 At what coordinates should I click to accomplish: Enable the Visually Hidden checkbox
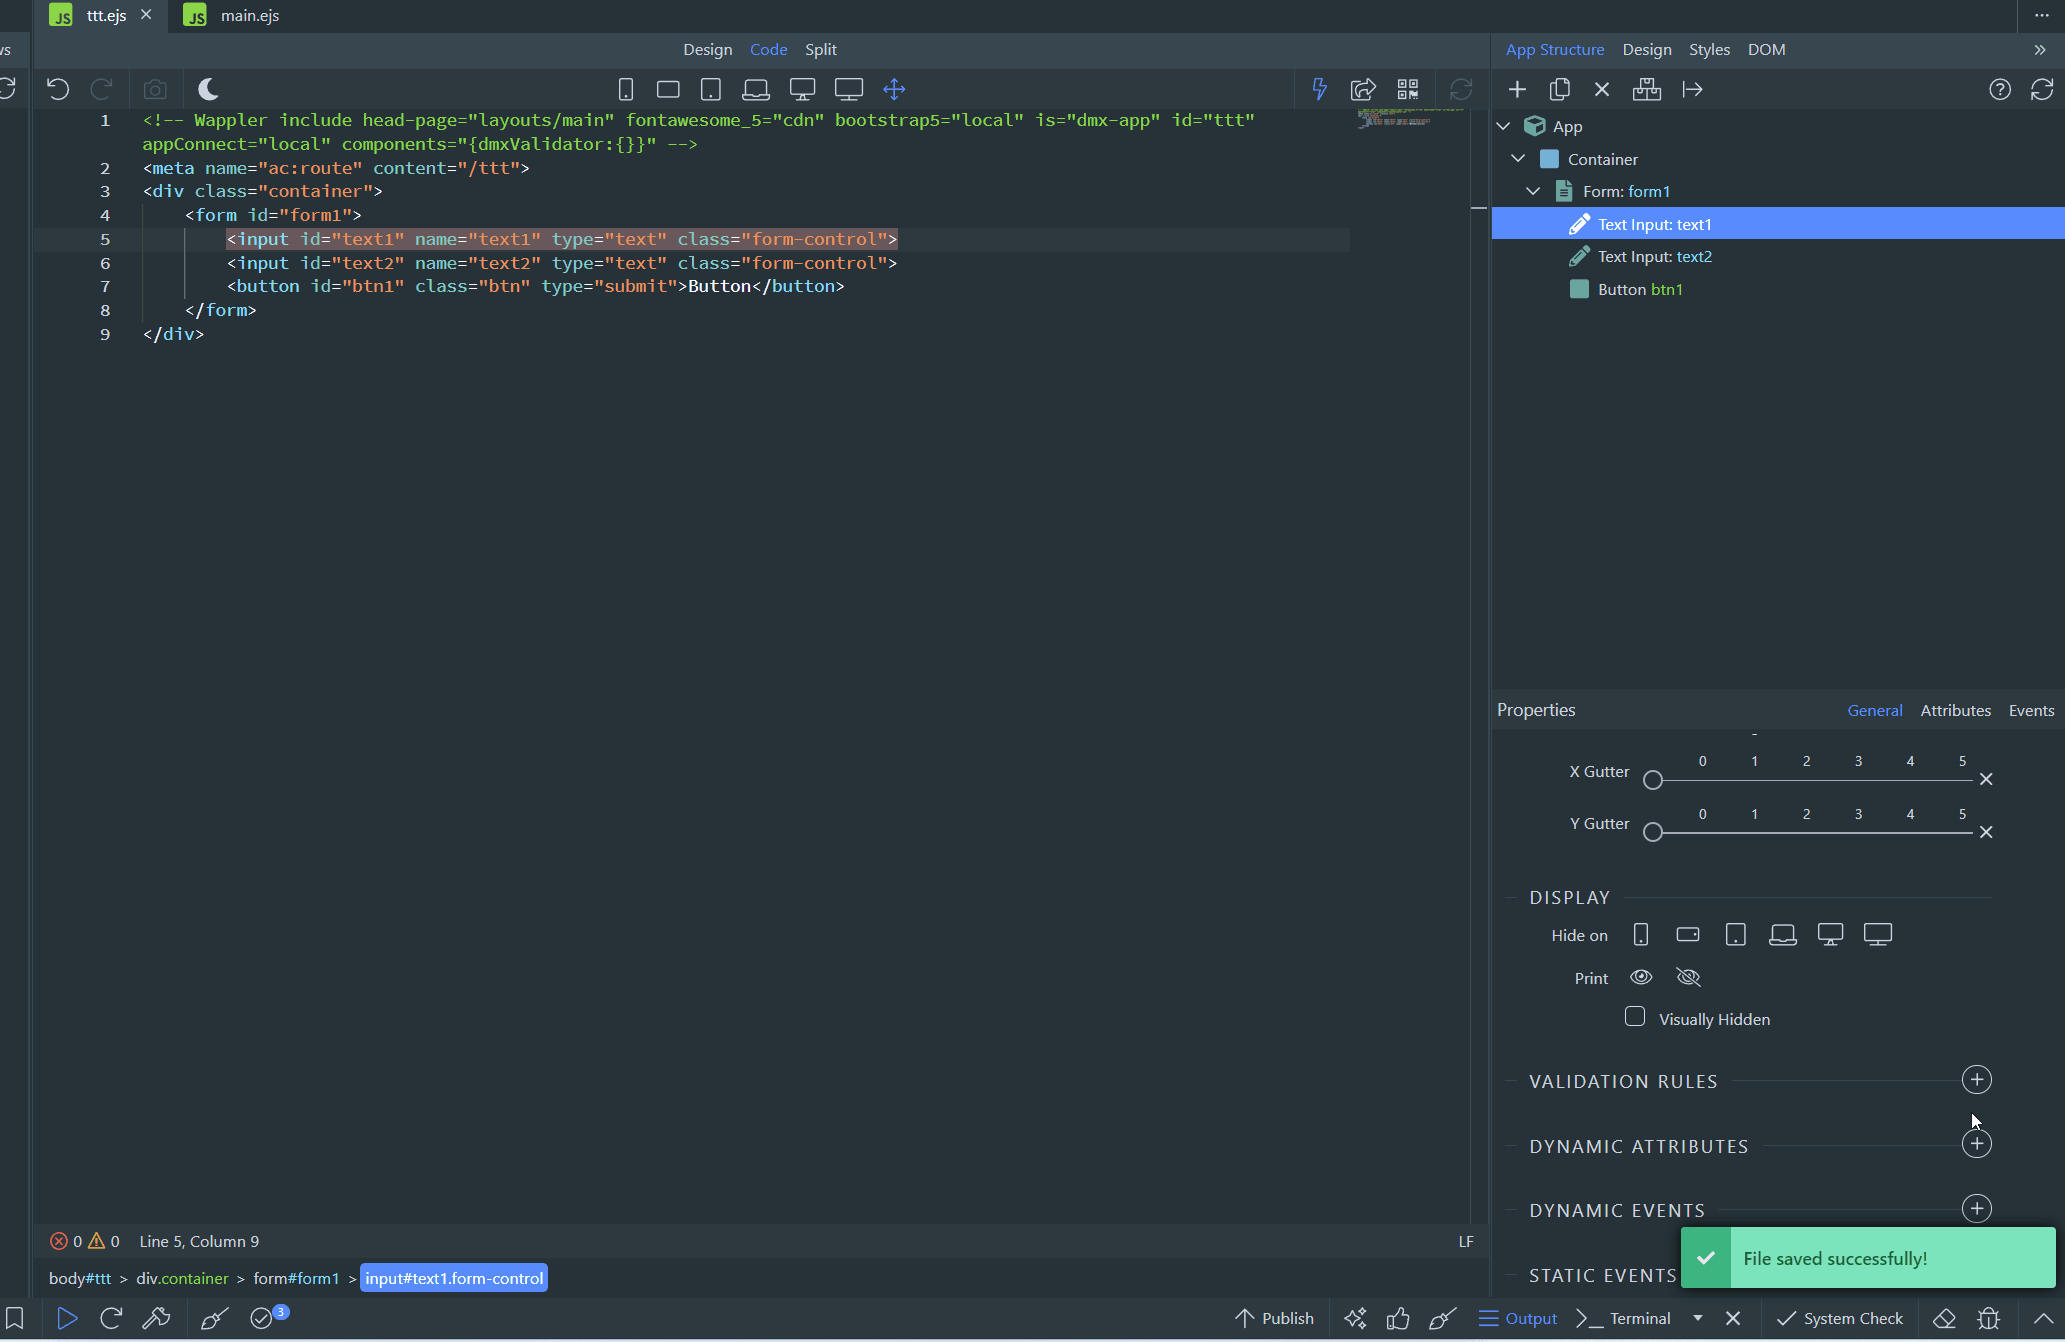point(1635,1017)
